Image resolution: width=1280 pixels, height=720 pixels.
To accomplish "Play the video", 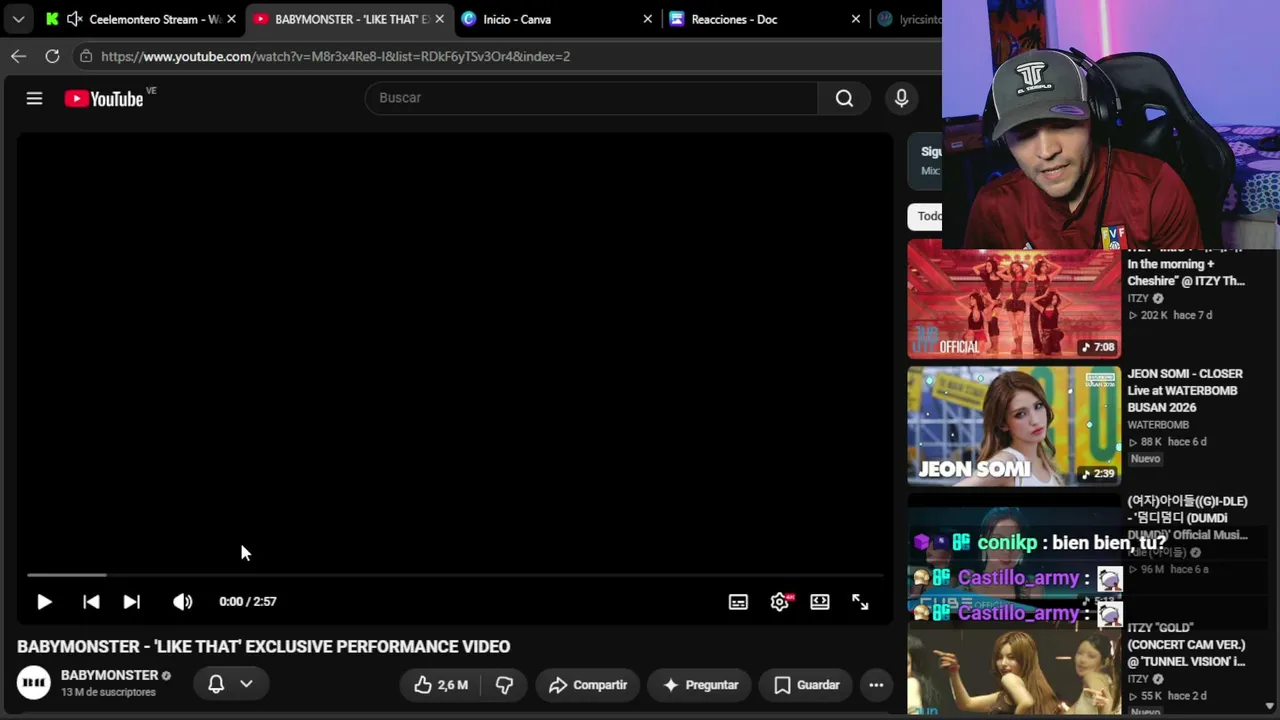I will (44, 602).
